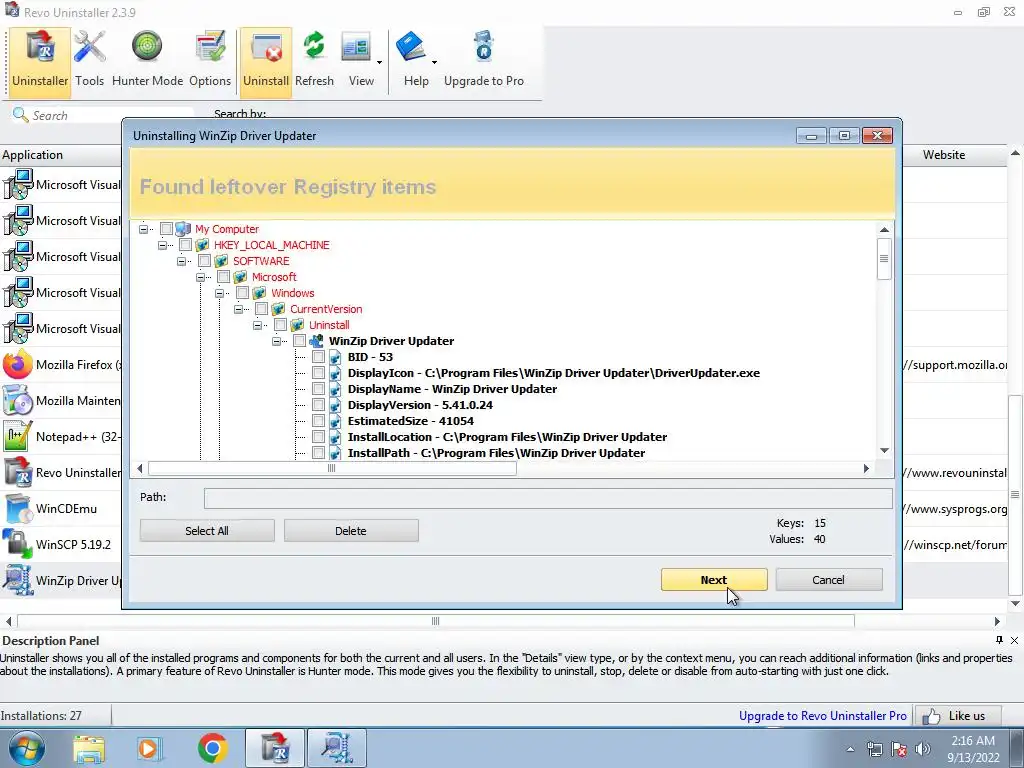Click the My Computer tree node icon
This screenshot has width=1024, height=768.
pos(183,229)
